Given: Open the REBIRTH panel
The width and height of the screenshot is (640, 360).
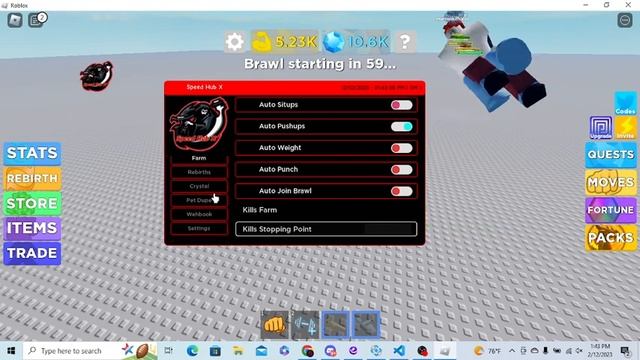Looking at the screenshot, I should (32, 179).
